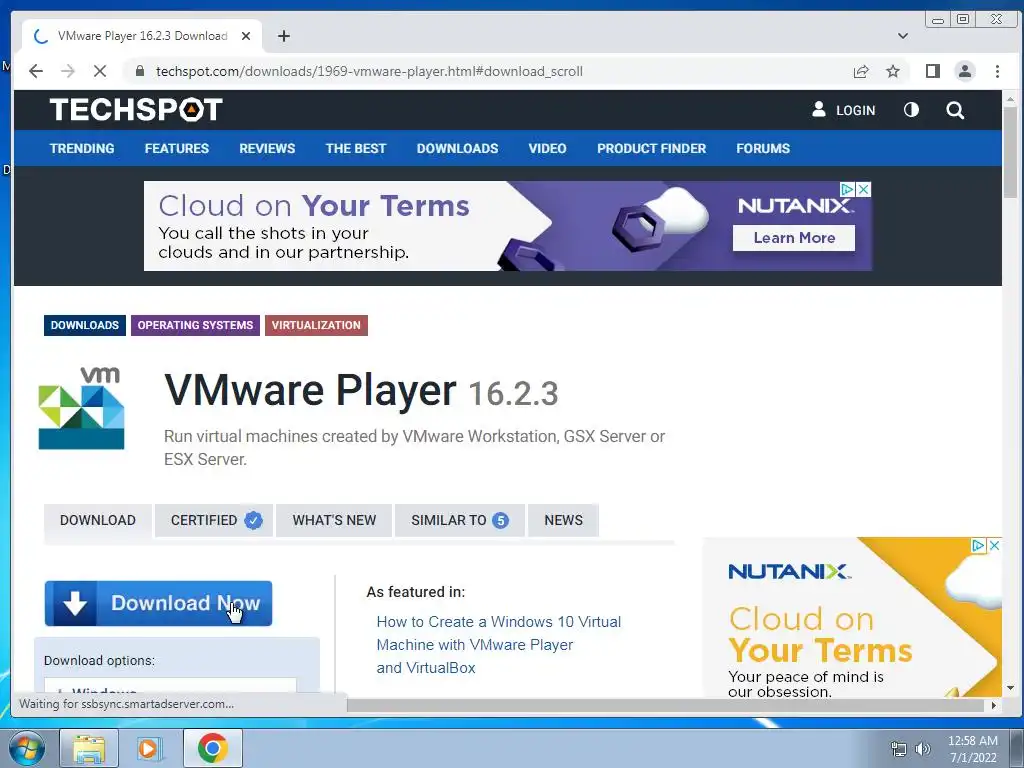This screenshot has width=1024, height=768.
Task: Click the LOGIN user link
Action: pos(843,110)
